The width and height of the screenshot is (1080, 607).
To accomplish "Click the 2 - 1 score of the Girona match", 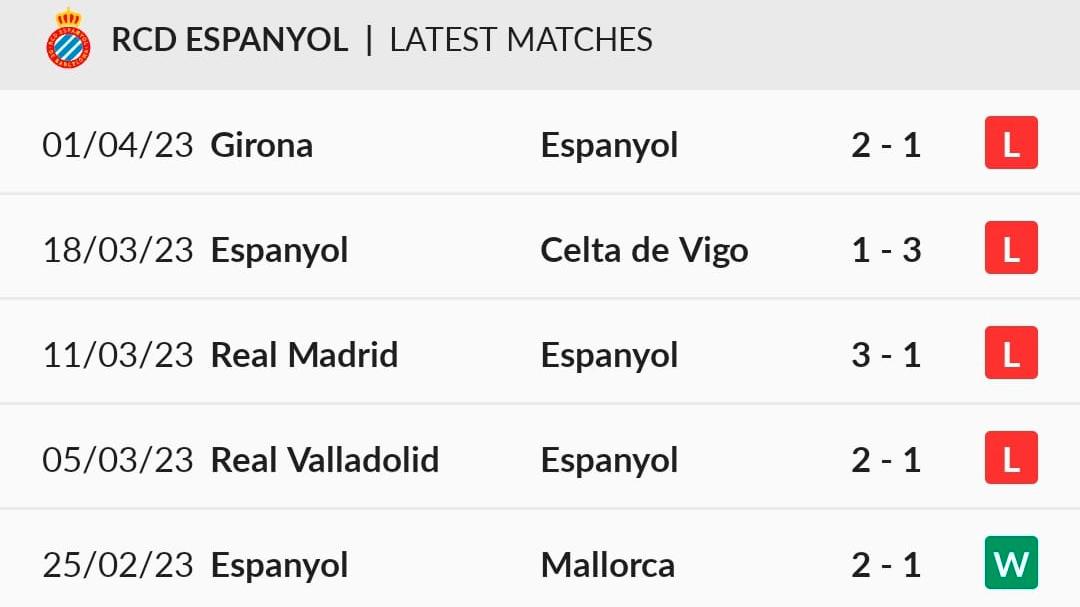I will [886, 145].
